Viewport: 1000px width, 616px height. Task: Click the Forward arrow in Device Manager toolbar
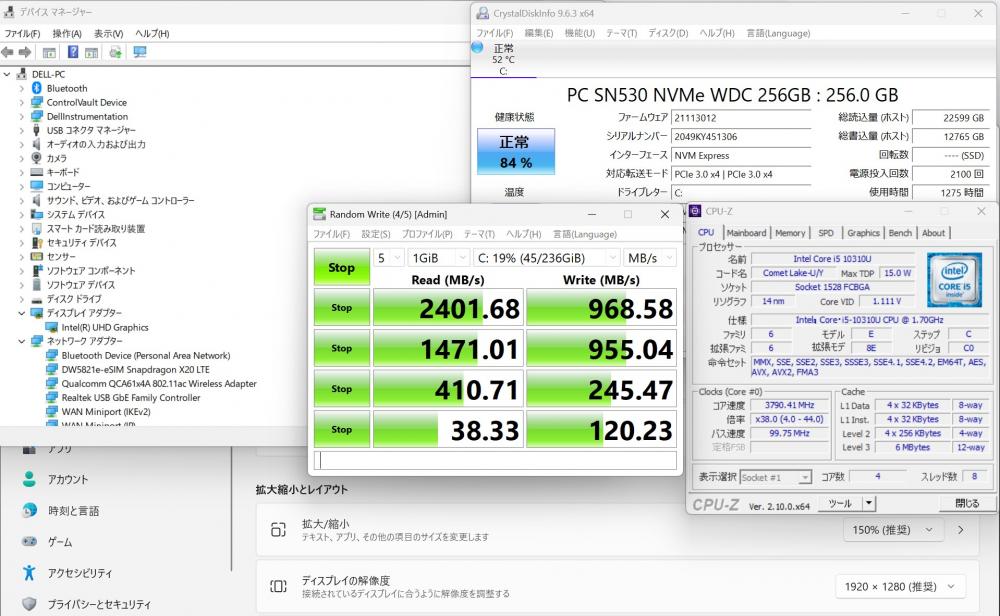25,52
